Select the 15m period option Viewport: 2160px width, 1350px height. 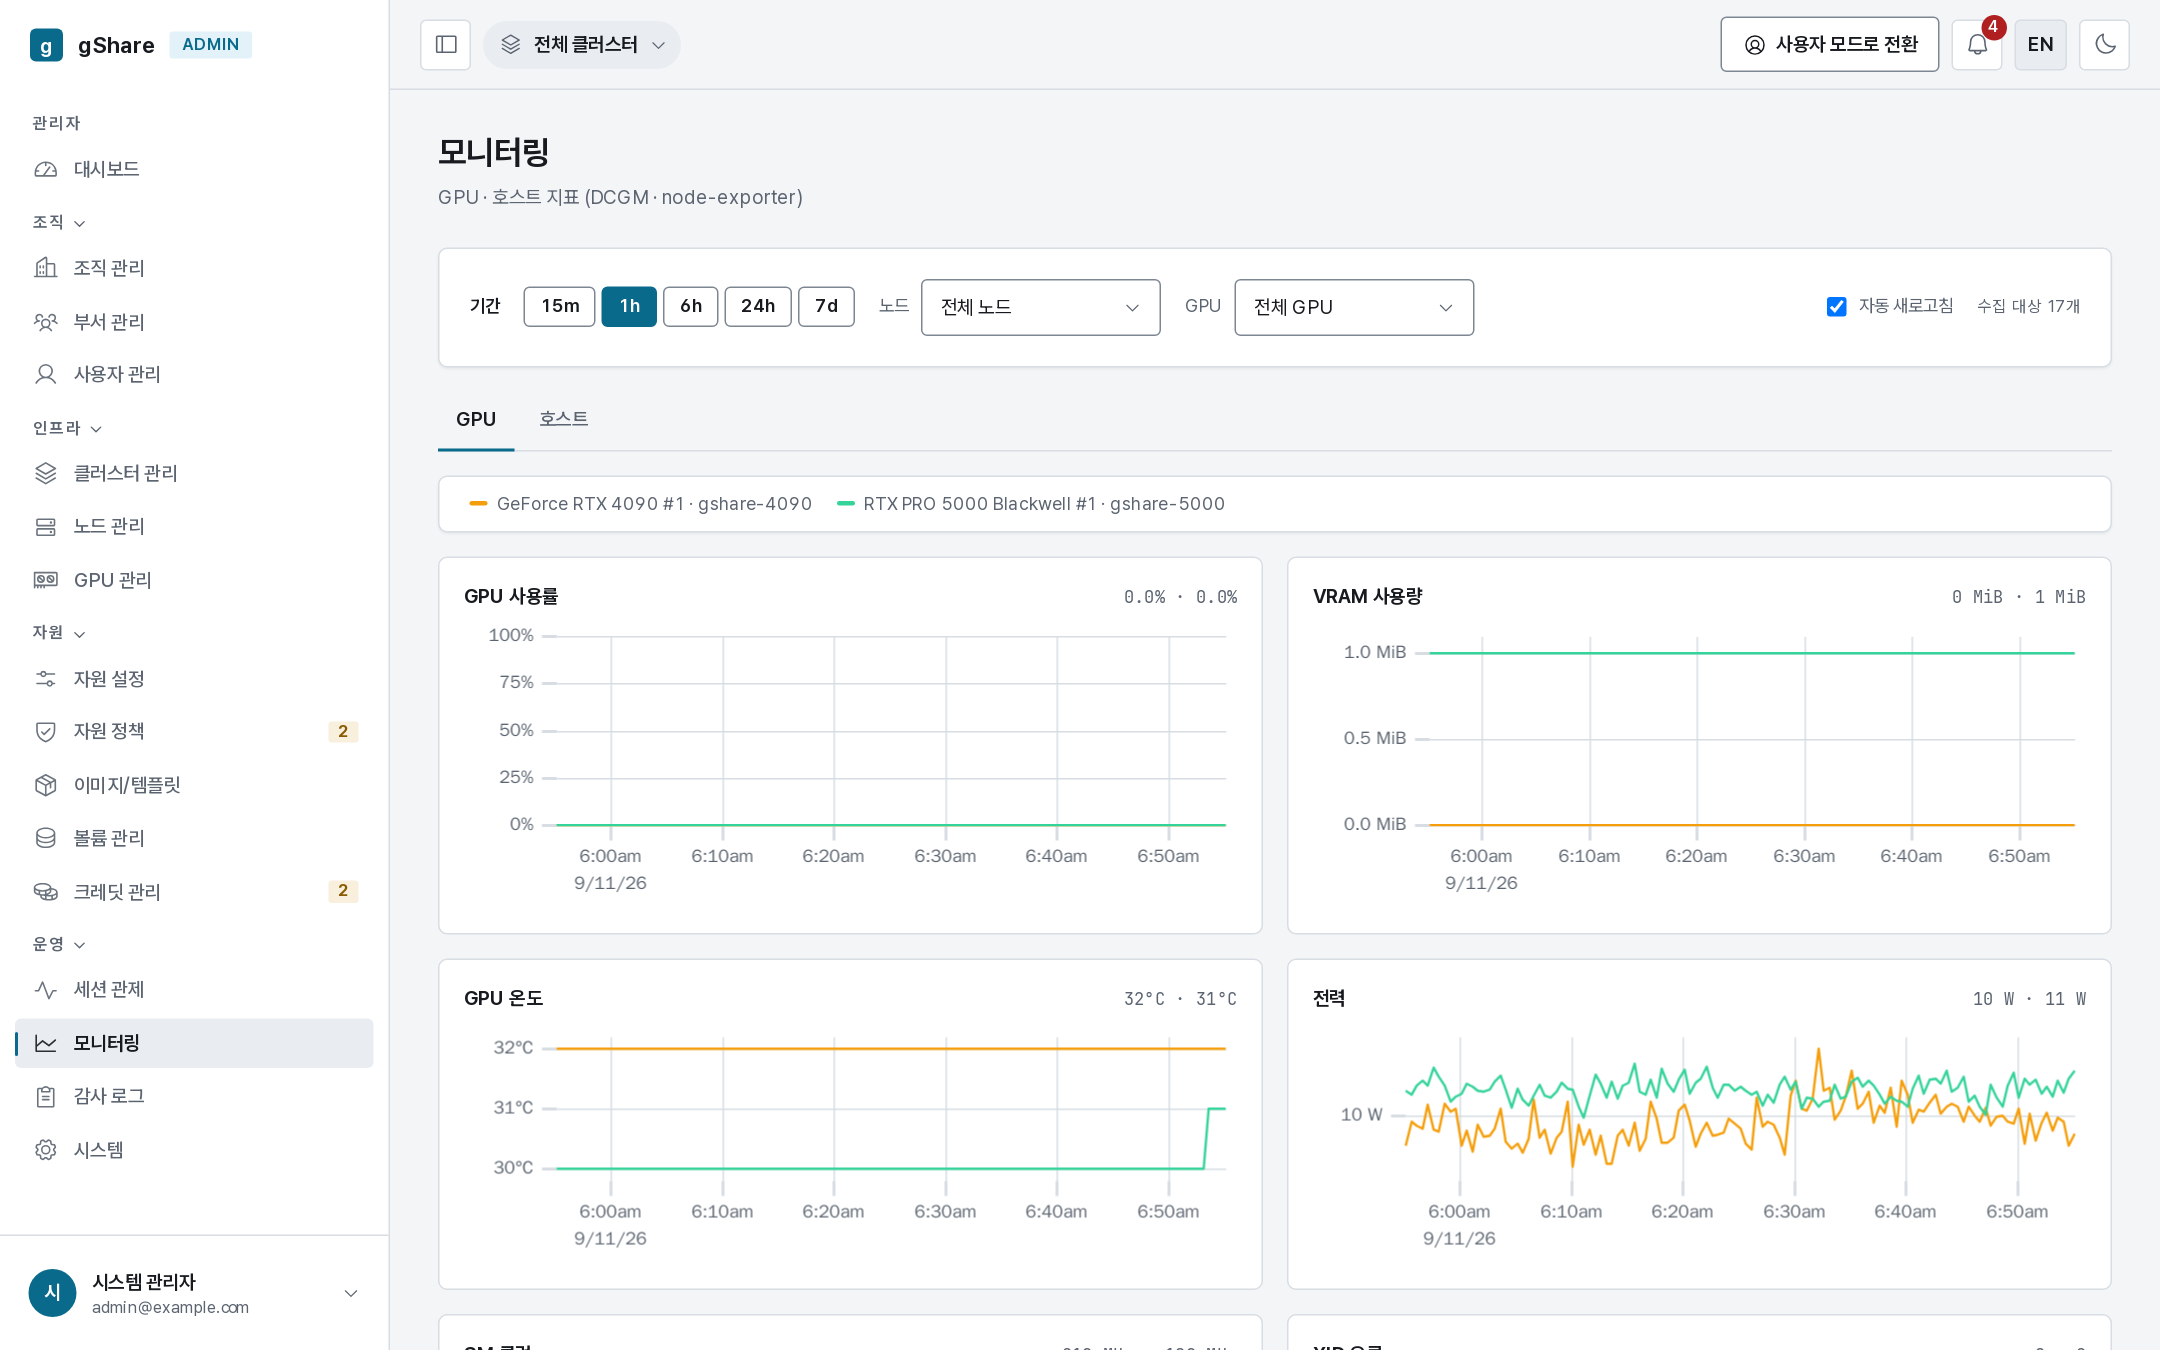(x=560, y=306)
